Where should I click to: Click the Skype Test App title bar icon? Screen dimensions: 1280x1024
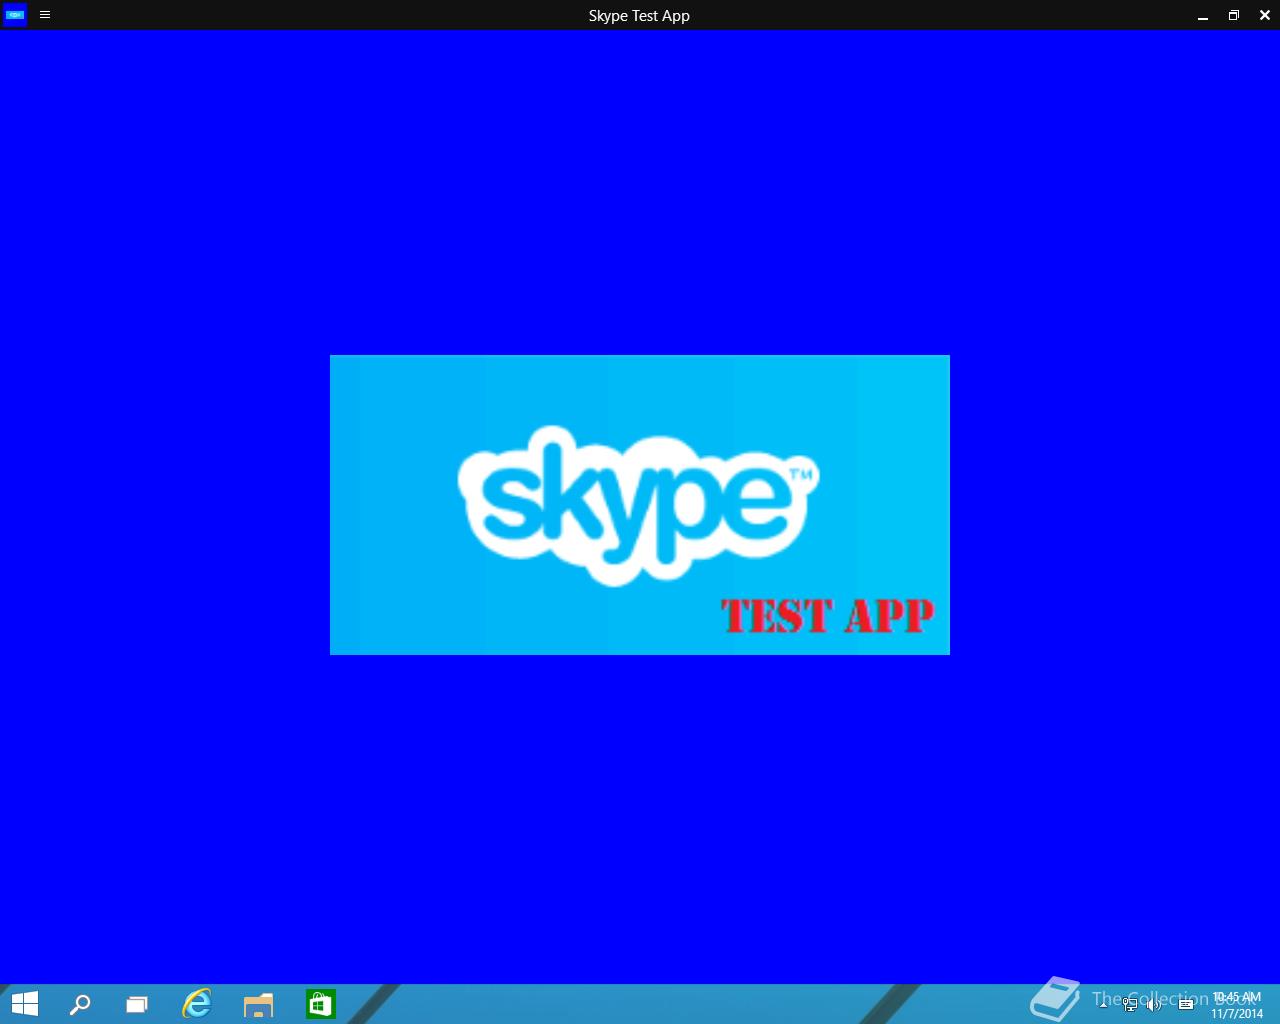[x=14, y=15]
